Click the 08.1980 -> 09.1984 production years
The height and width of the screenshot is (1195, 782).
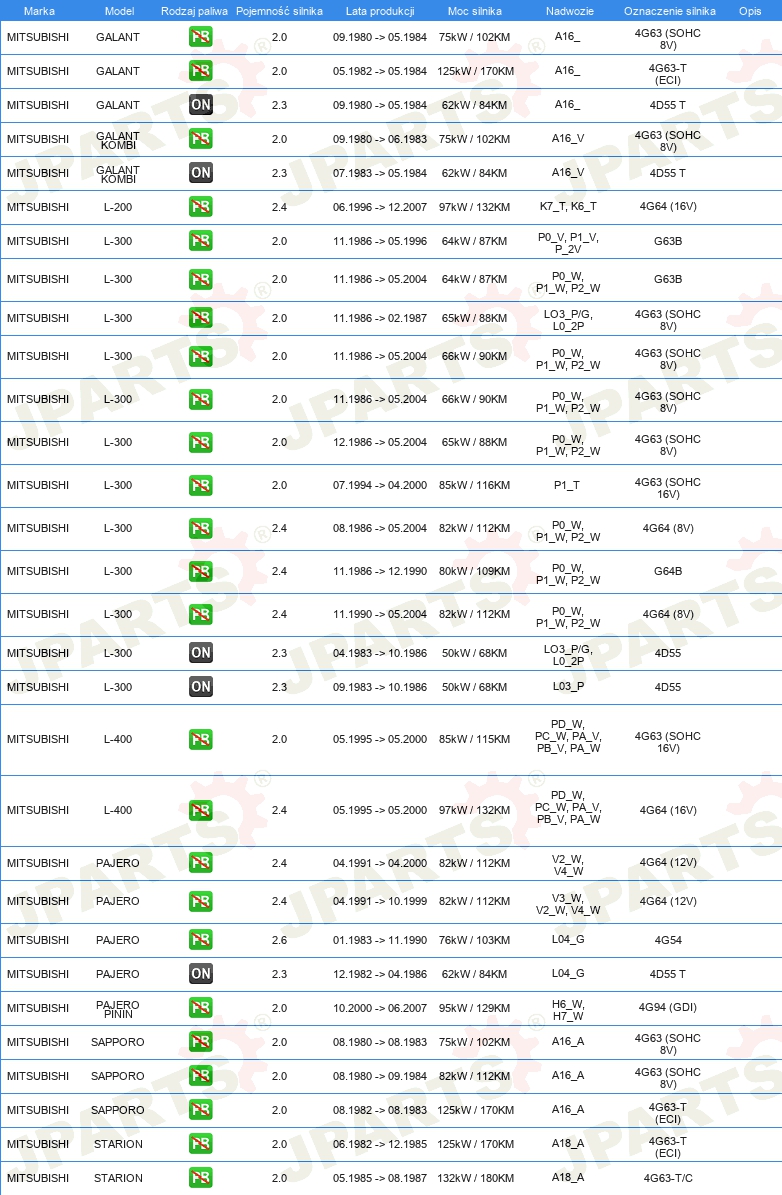pyautogui.click(x=380, y=1075)
